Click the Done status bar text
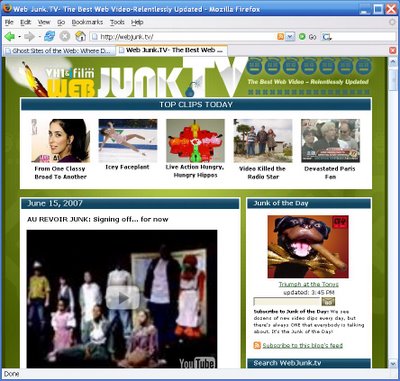 [11, 374]
